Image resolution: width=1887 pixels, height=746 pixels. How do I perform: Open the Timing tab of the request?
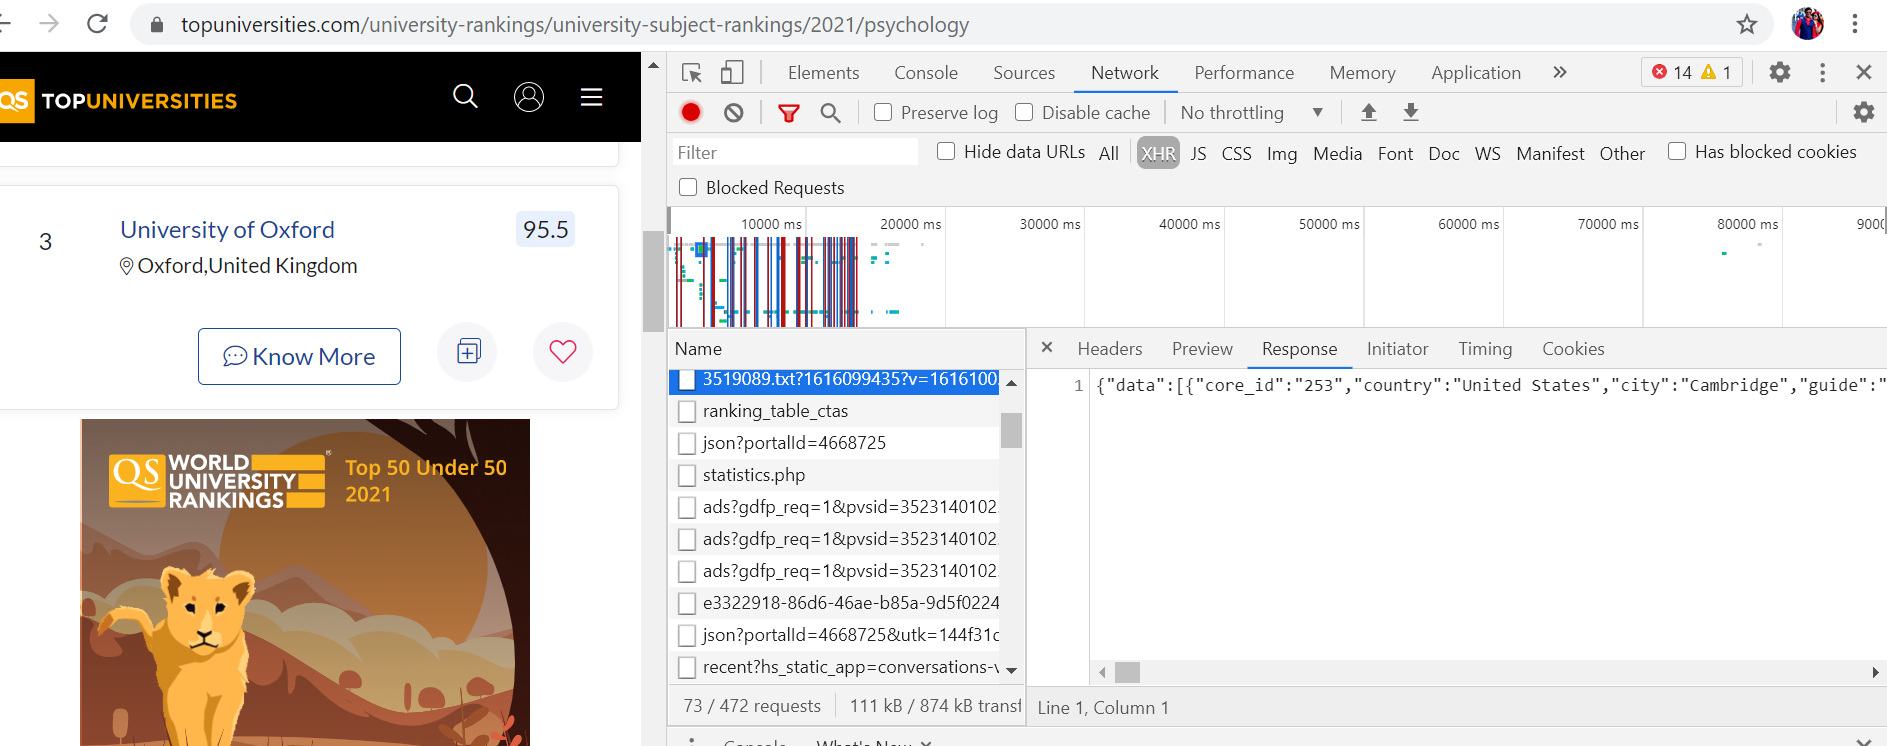pos(1485,349)
